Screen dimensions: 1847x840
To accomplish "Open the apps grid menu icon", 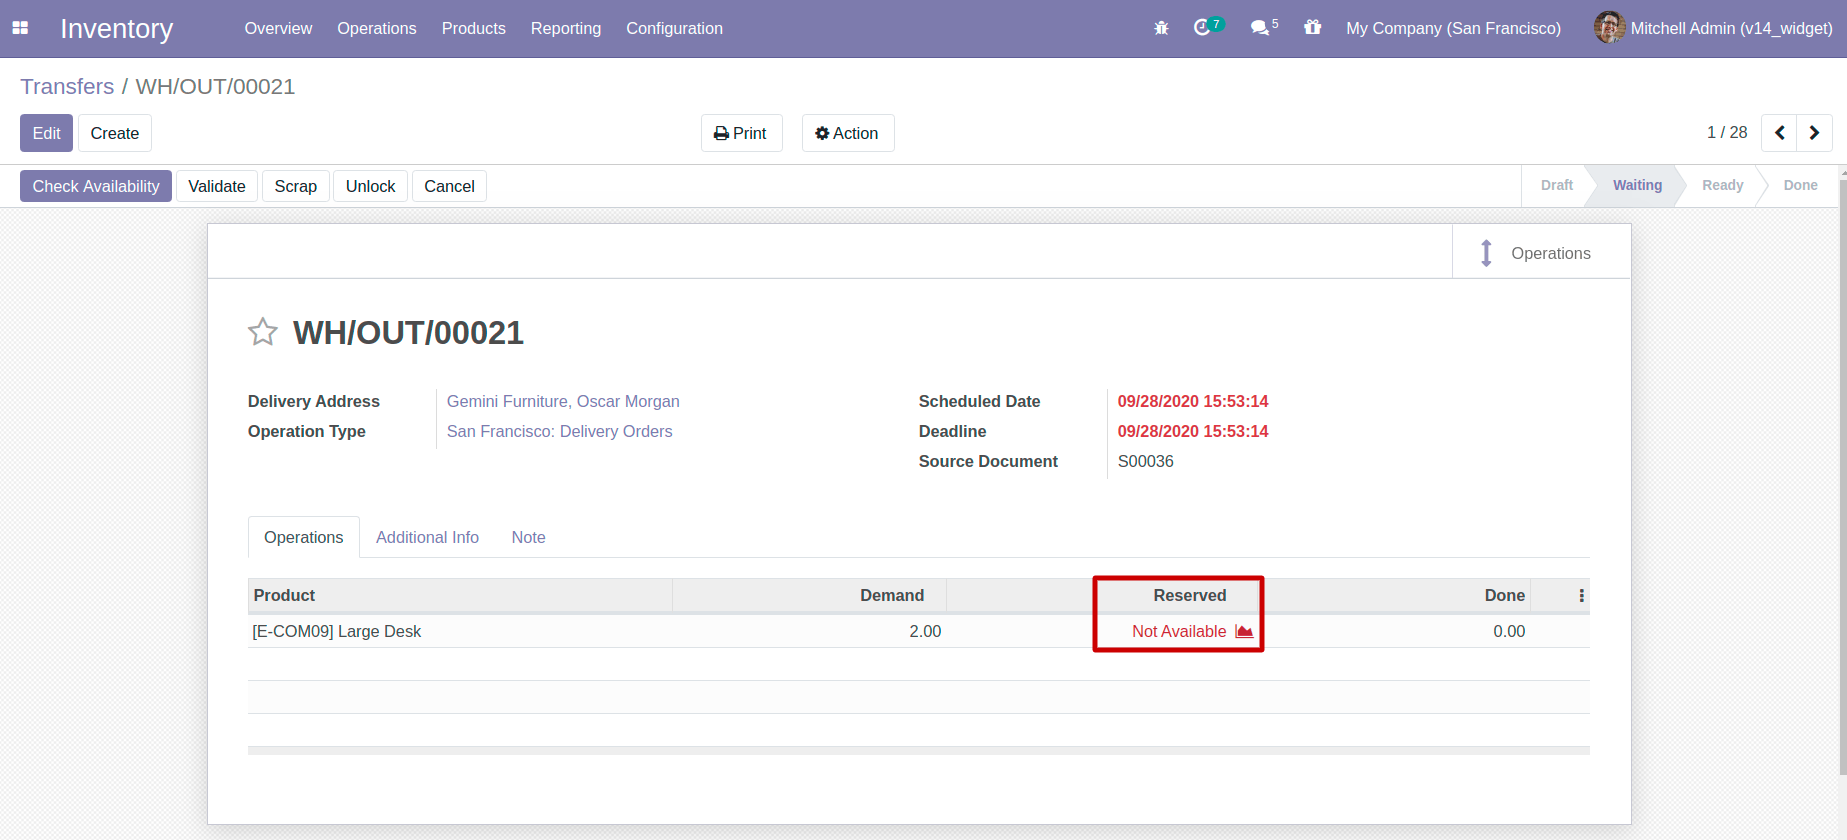I will pos(20,28).
